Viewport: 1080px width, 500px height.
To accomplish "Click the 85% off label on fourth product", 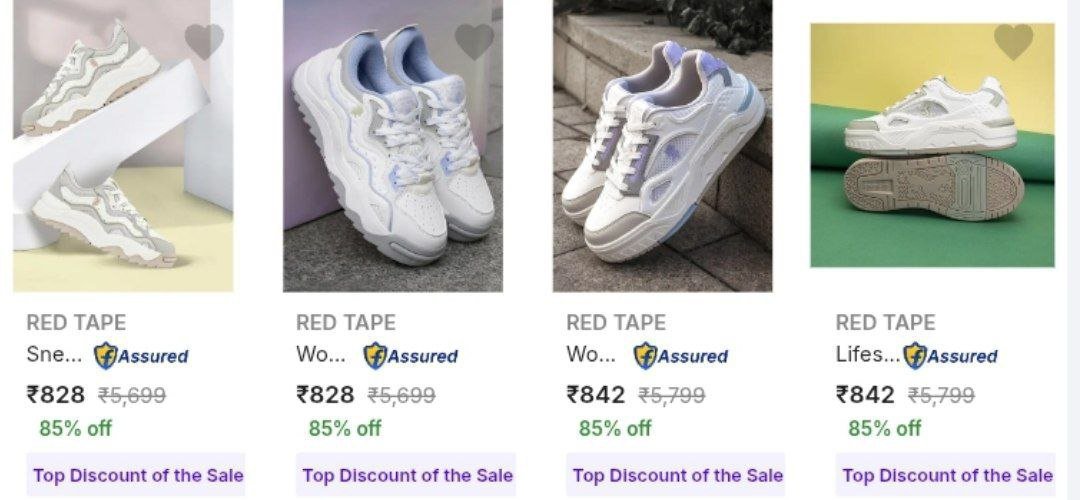I will pyautogui.click(x=884, y=428).
